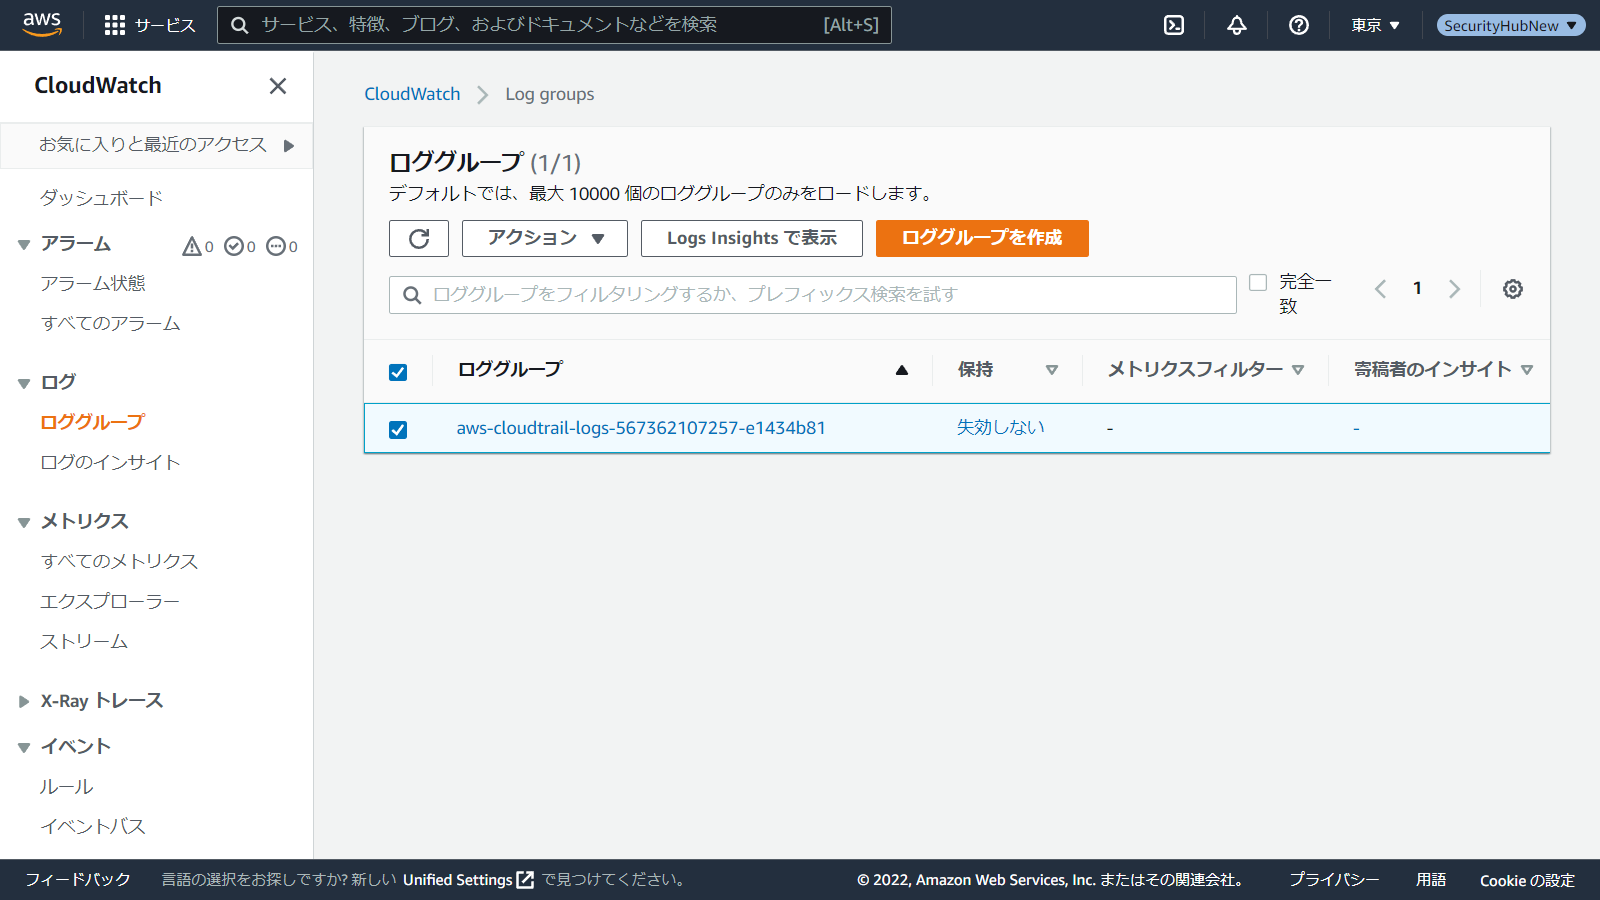Close the CloudWatch navigation panel
The height and width of the screenshot is (900, 1600).
[x=278, y=86]
